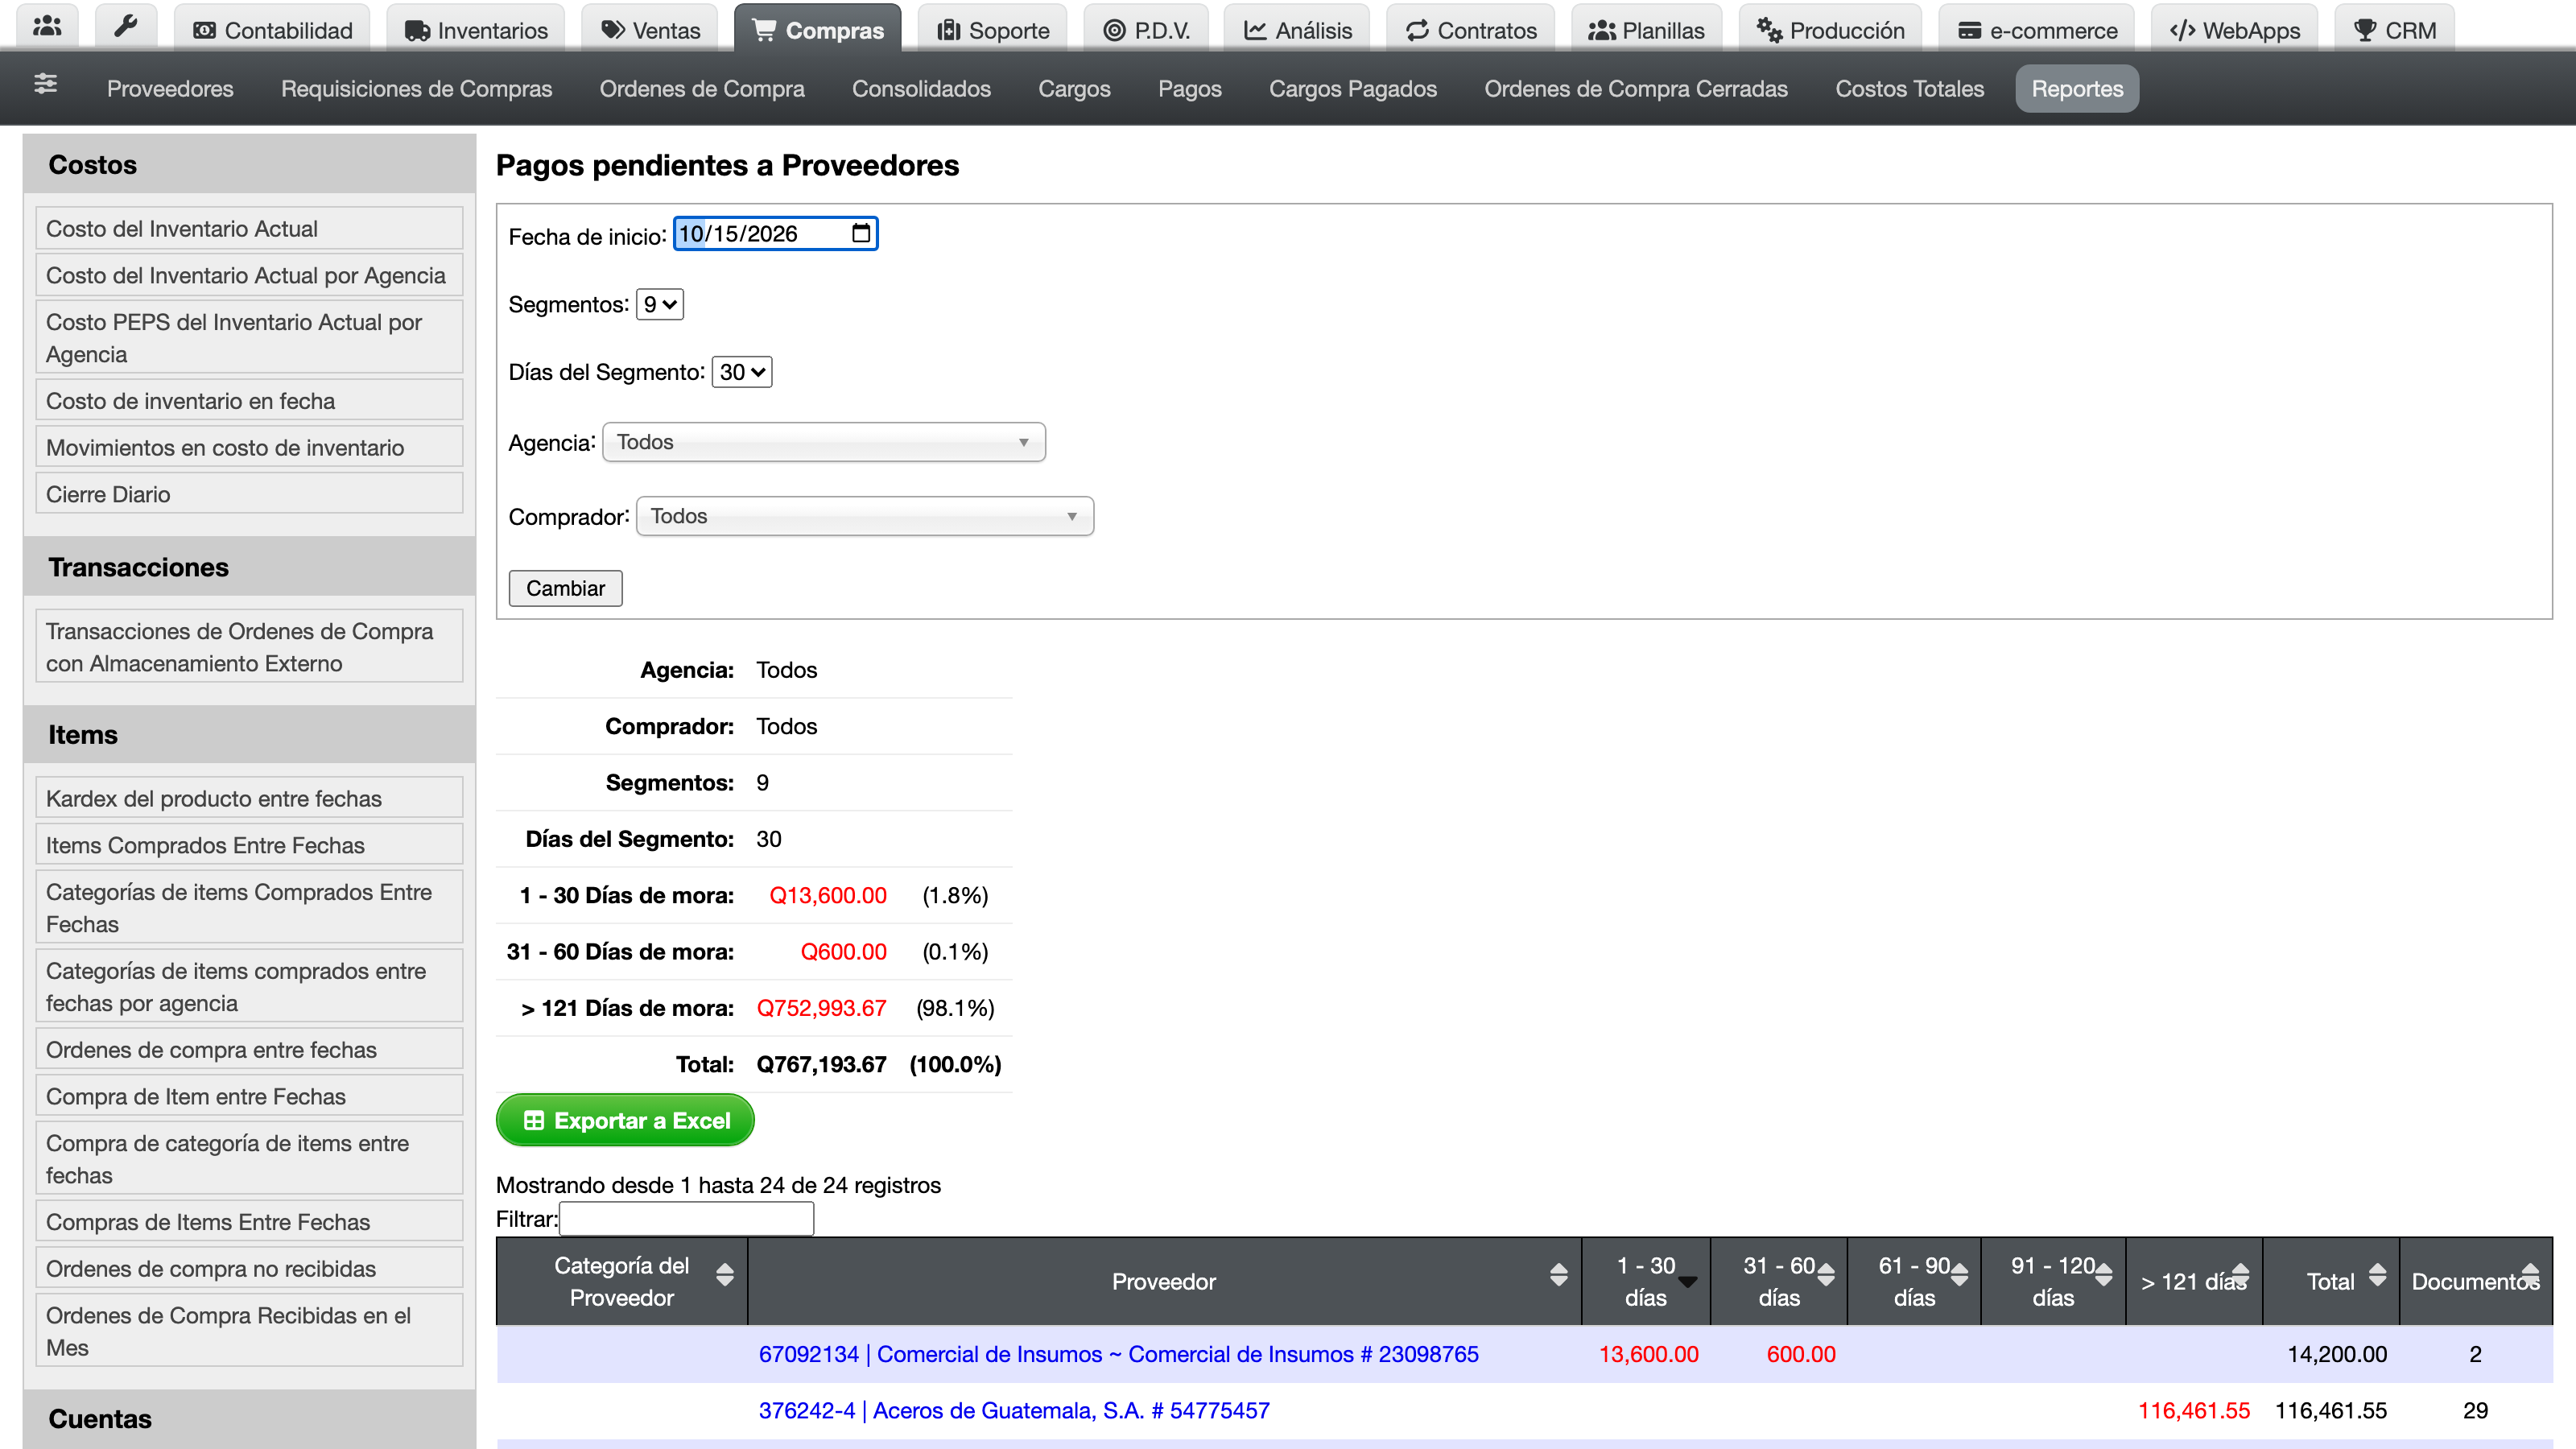
Task: Switch to the Ventas tab
Action: click(x=650, y=30)
